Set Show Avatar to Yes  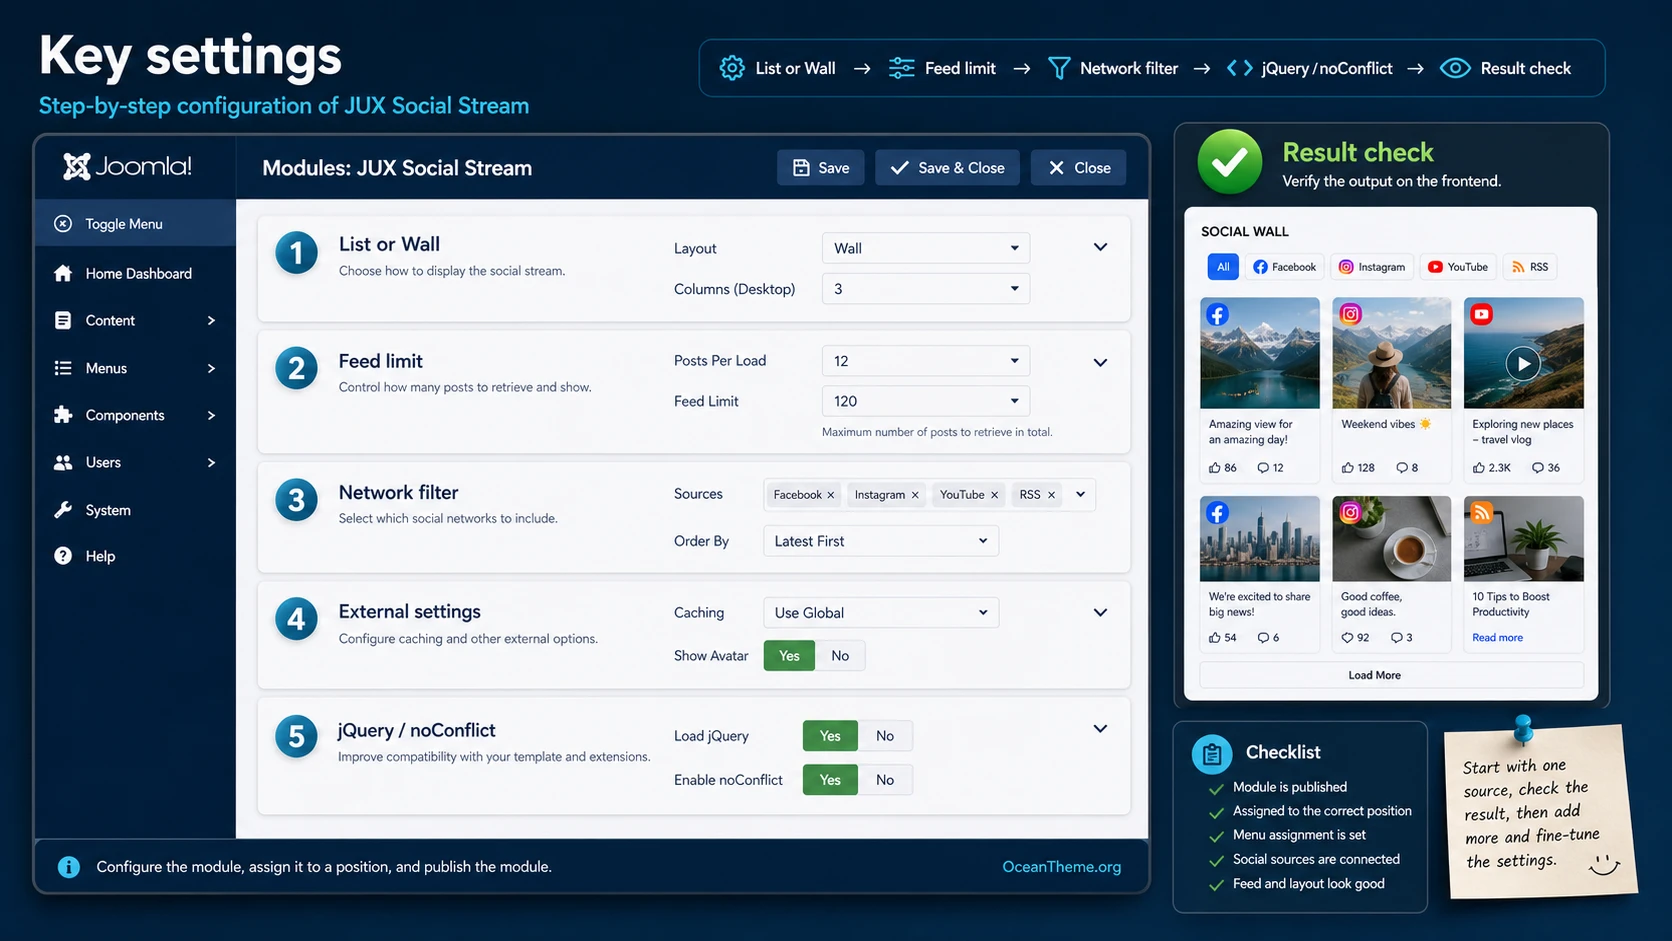789,656
